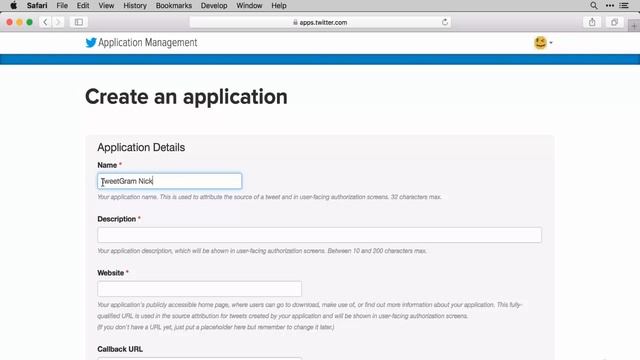Viewport: 640px width, 360px height.
Task: Click the three-dots menu bar icon
Action: [610, 6]
